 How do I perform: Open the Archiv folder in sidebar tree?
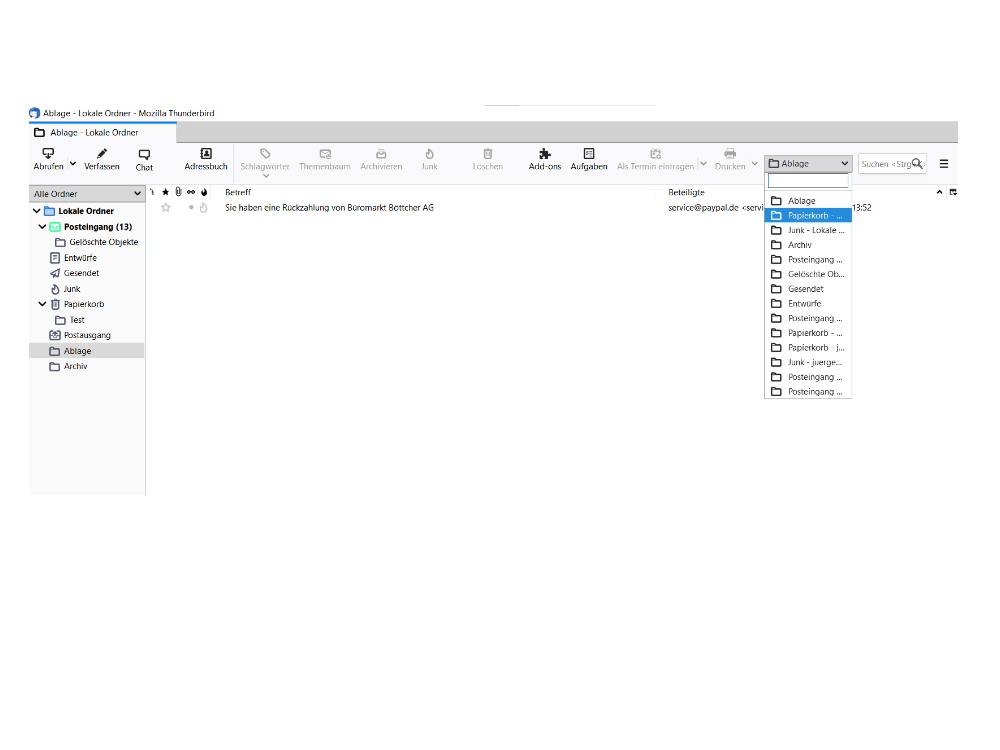point(75,367)
